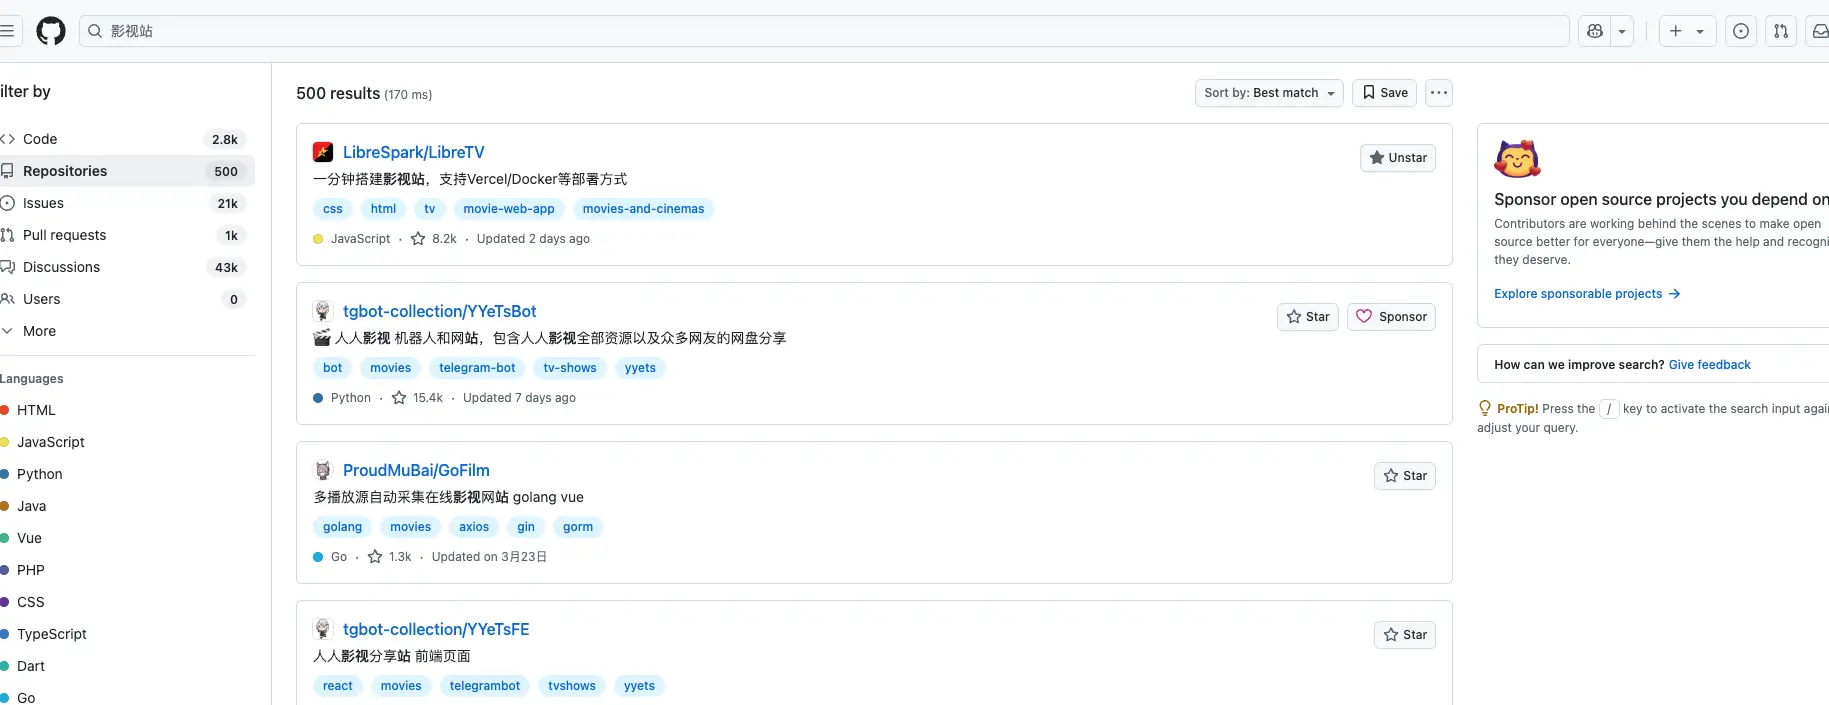This screenshot has height=705, width=1829.
Task: Open the 1.3k stargazers link
Action: [x=390, y=557]
